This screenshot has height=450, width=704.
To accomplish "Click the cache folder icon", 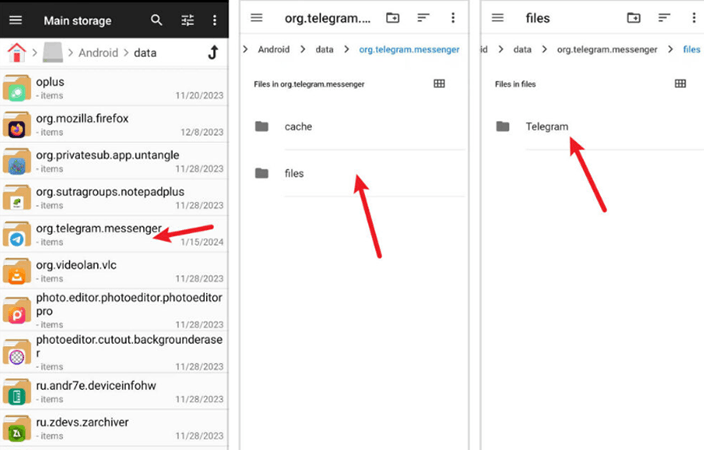I will [262, 127].
